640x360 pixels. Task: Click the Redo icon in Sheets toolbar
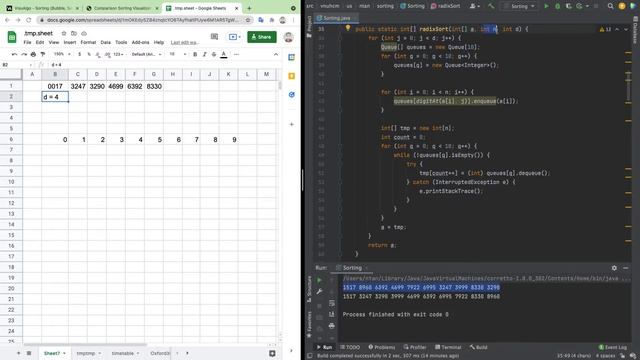(24, 54)
